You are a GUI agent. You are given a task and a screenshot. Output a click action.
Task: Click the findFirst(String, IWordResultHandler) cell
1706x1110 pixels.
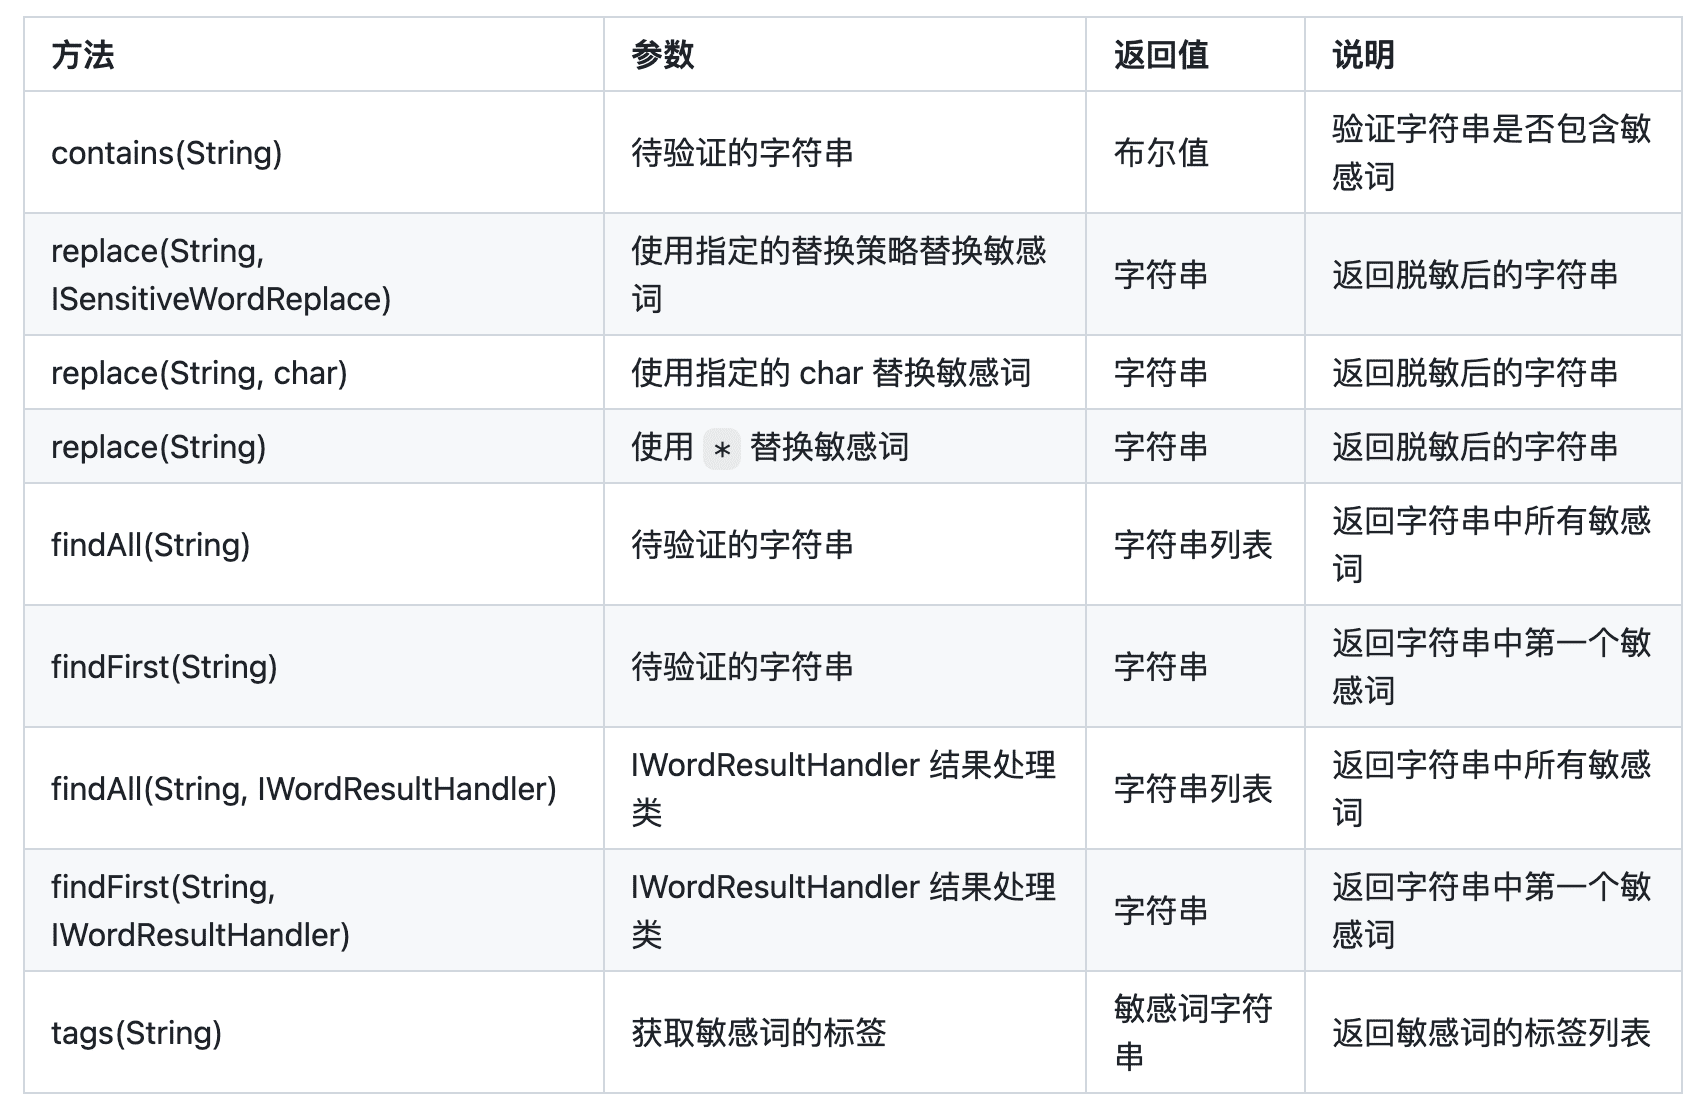[314, 910]
